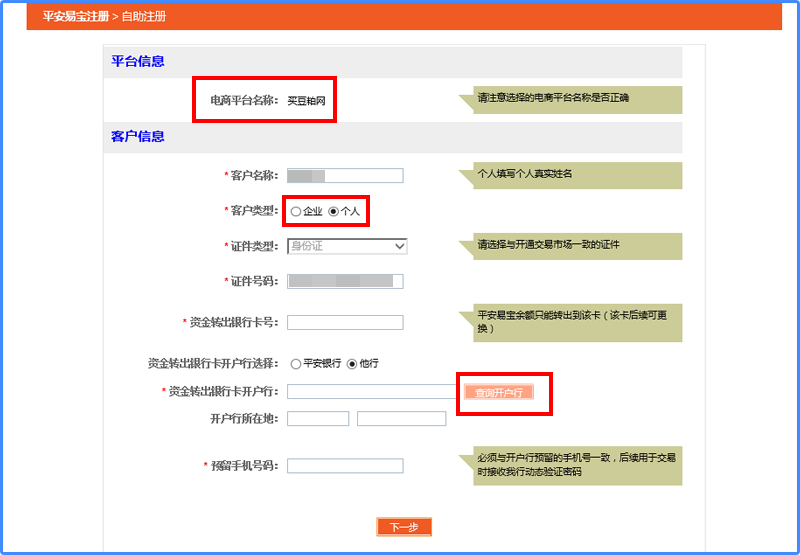
Task: Open the 证件类型 dropdown
Action: pyautogui.click(x=346, y=246)
